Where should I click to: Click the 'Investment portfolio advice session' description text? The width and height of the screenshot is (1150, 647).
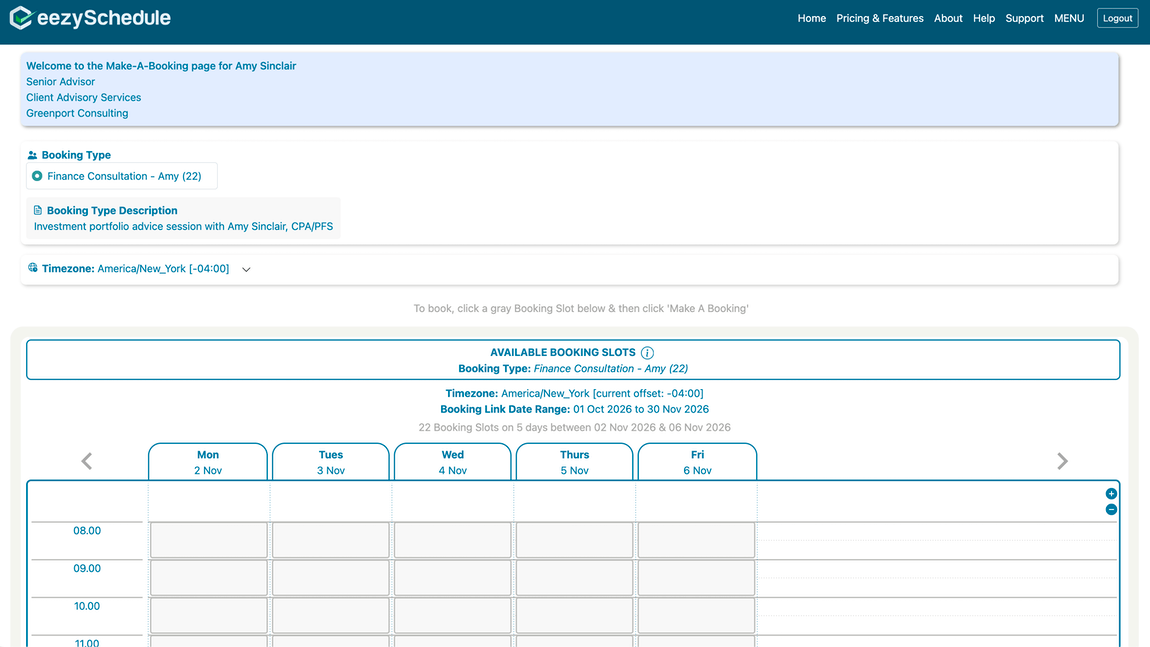pyautogui.click(x=183, y=226)
